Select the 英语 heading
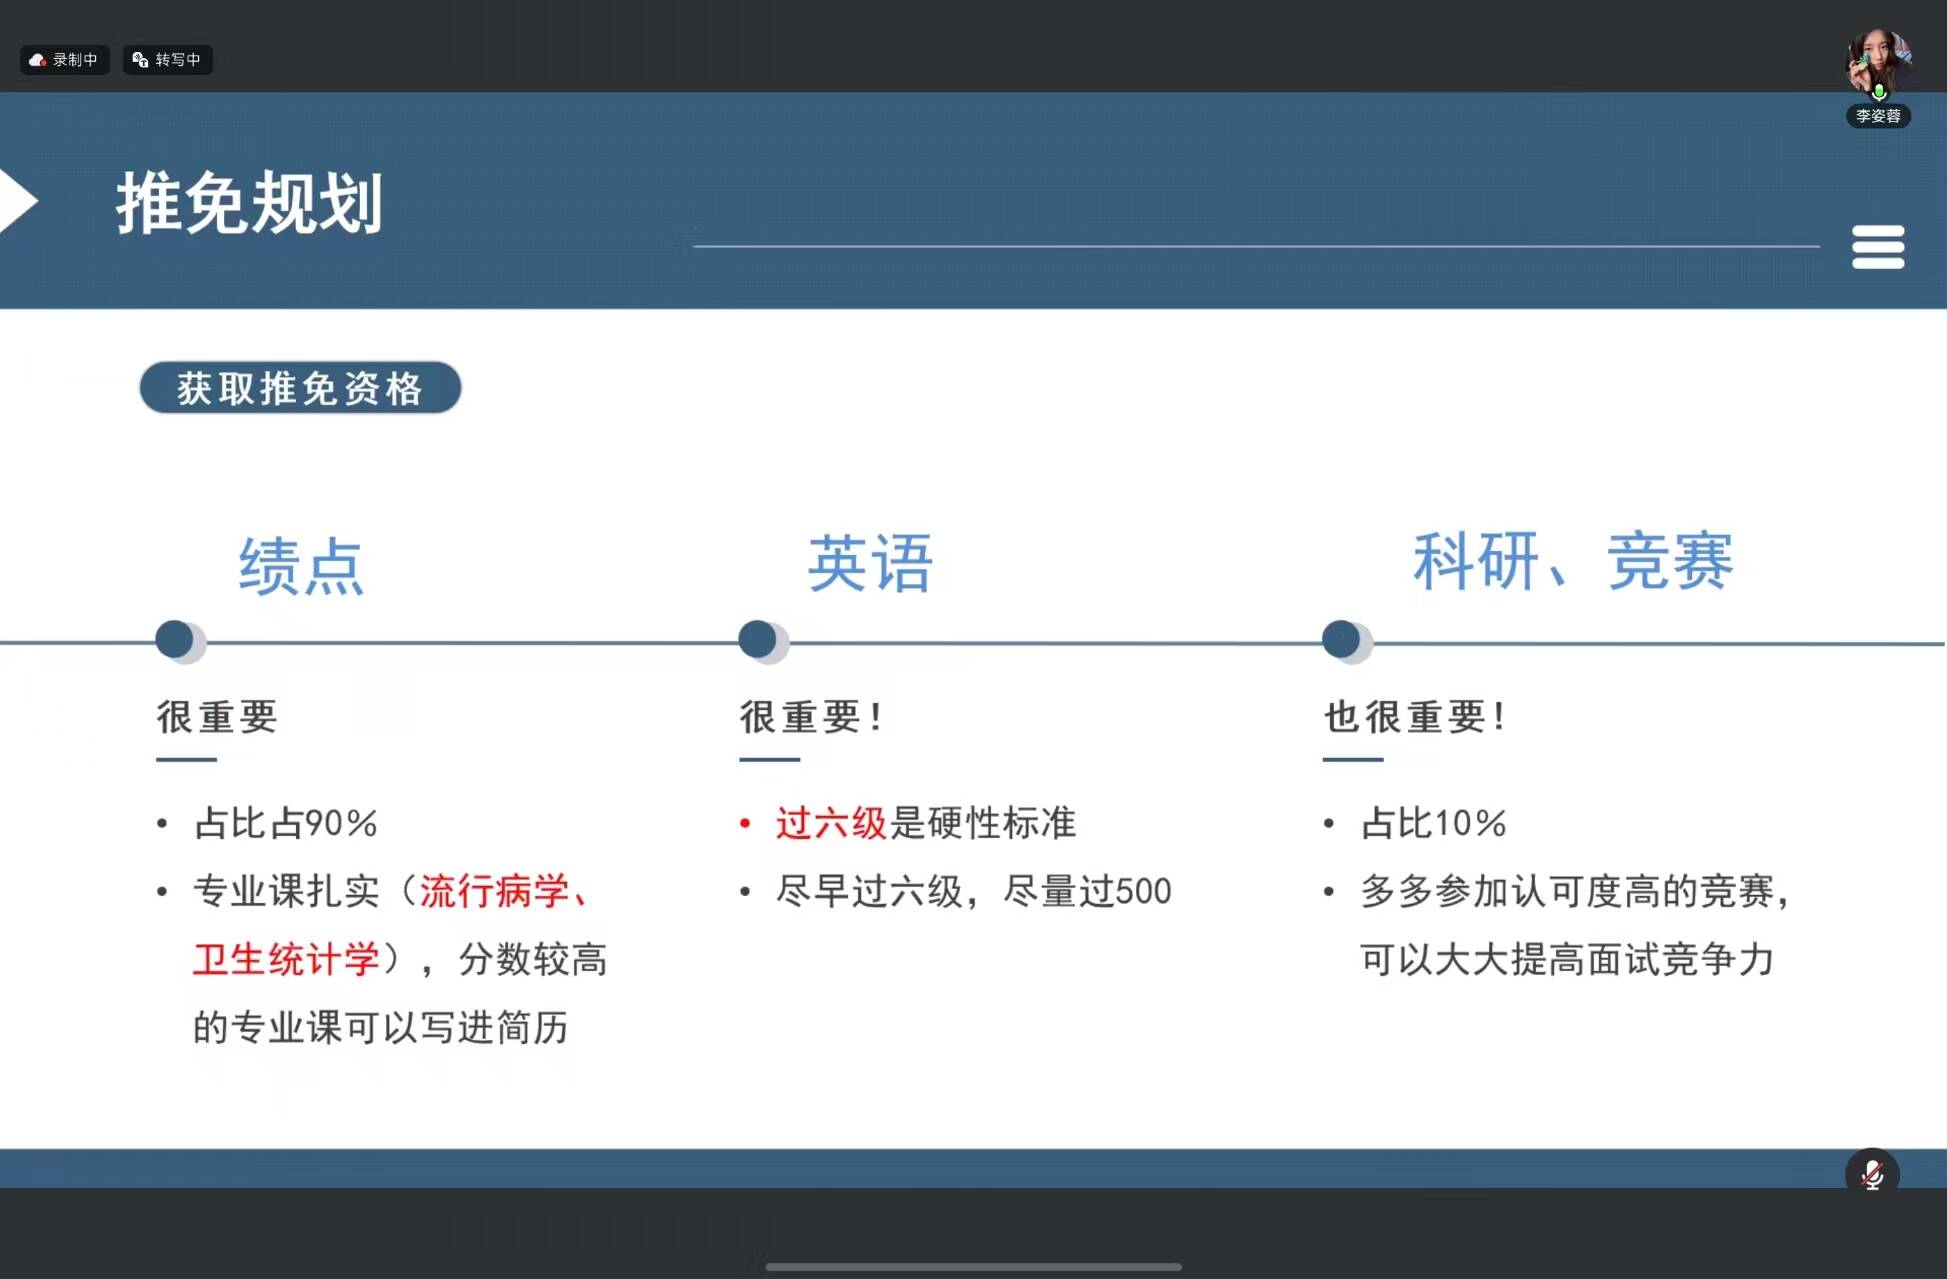 pos(870,563)
